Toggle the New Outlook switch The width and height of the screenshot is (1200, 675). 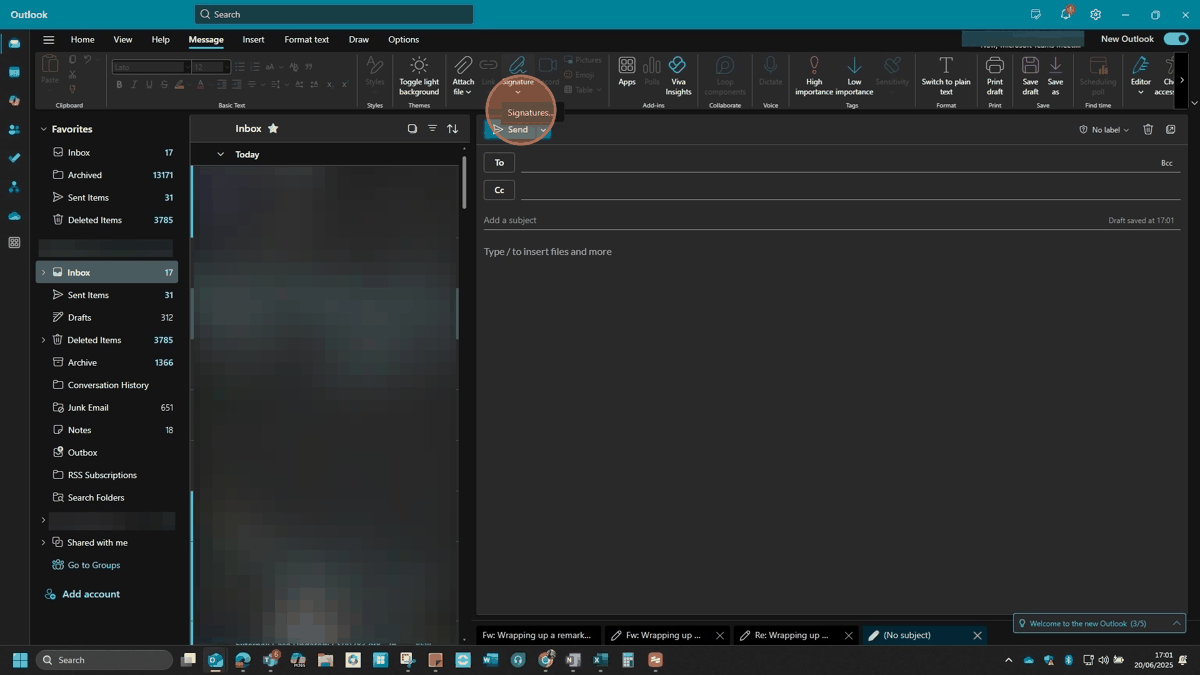coord(1176,39)
